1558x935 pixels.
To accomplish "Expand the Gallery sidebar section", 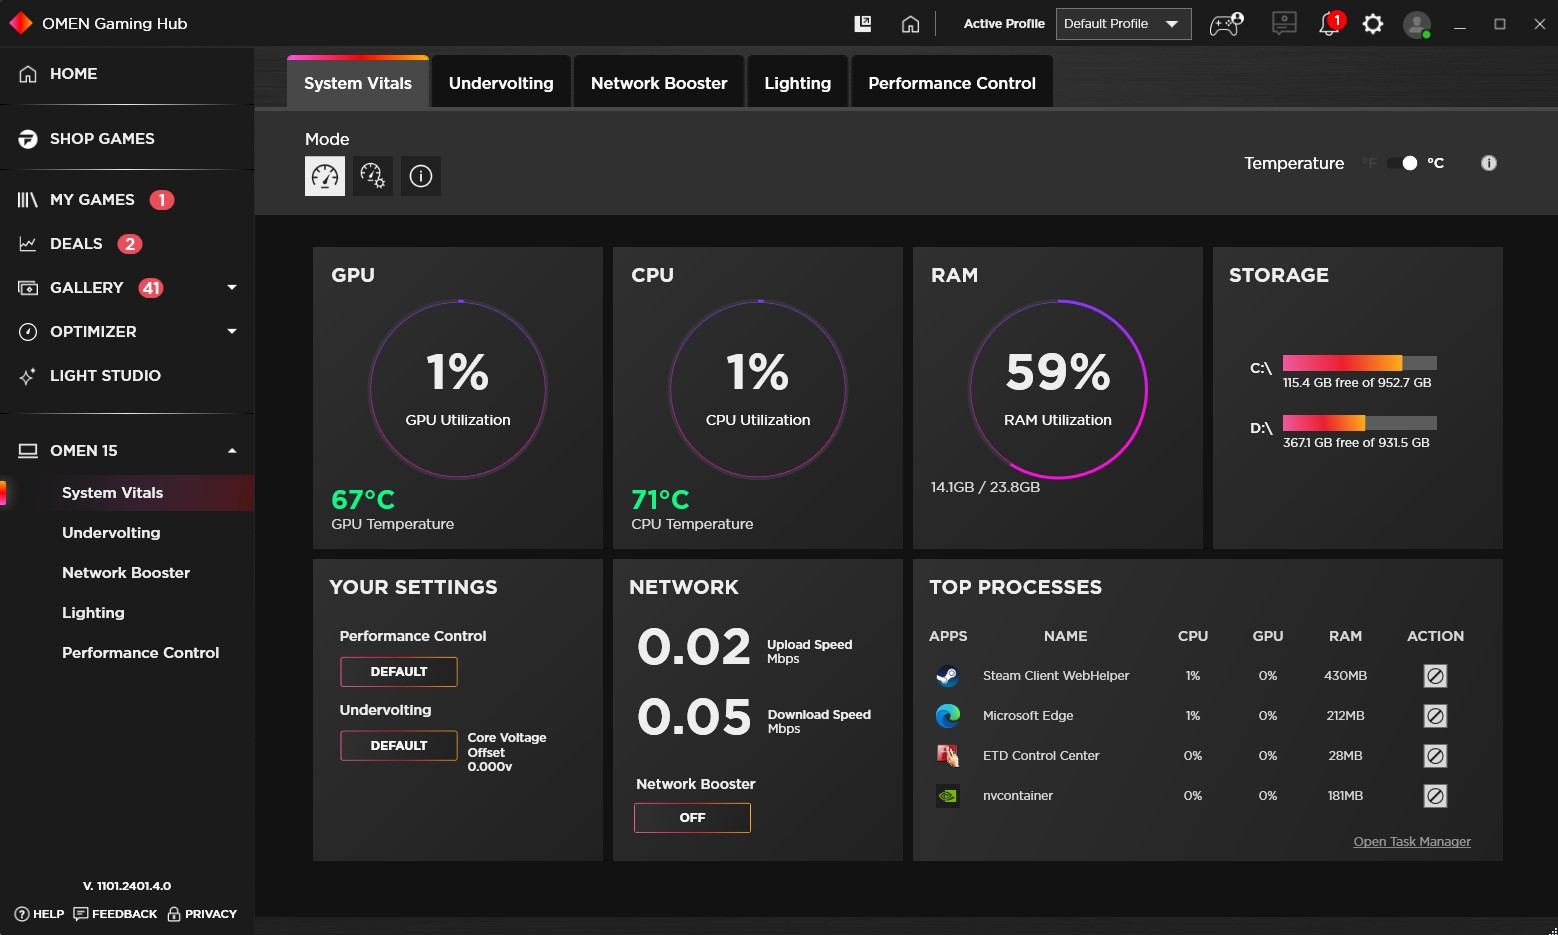I will [231, 287].
